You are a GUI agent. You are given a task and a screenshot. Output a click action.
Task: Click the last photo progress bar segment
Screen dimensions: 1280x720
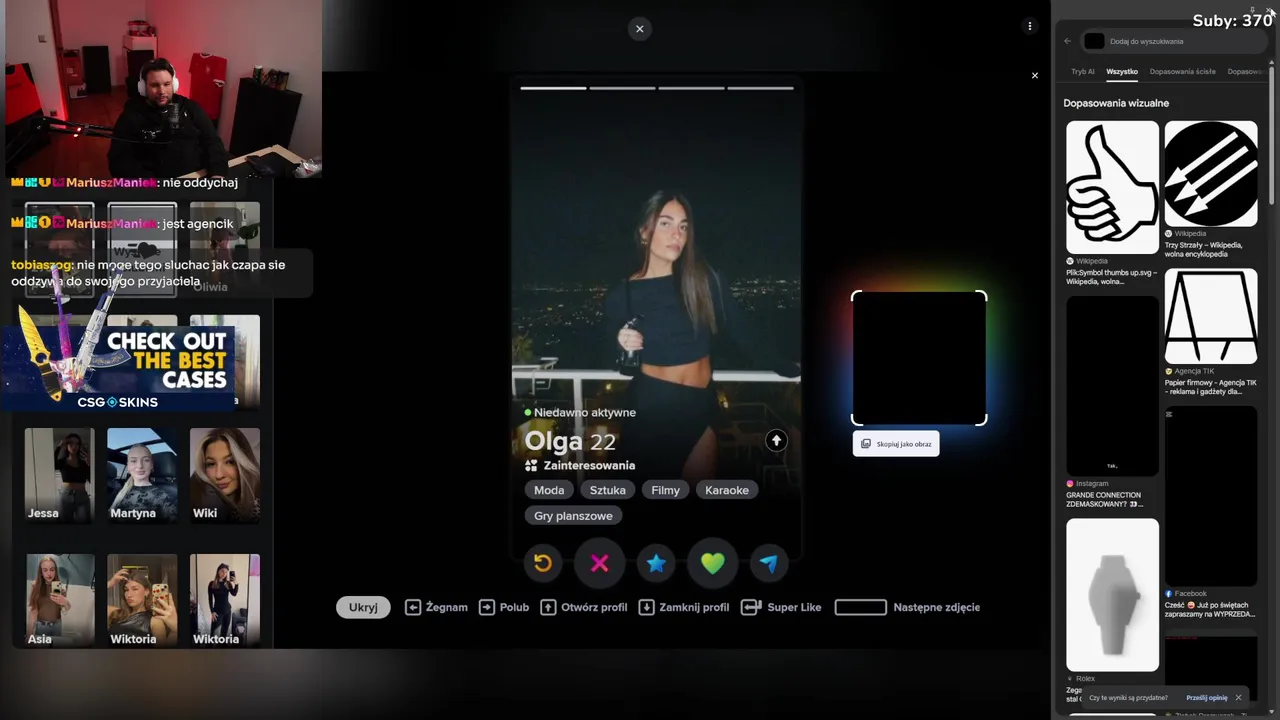pos(760,88)
